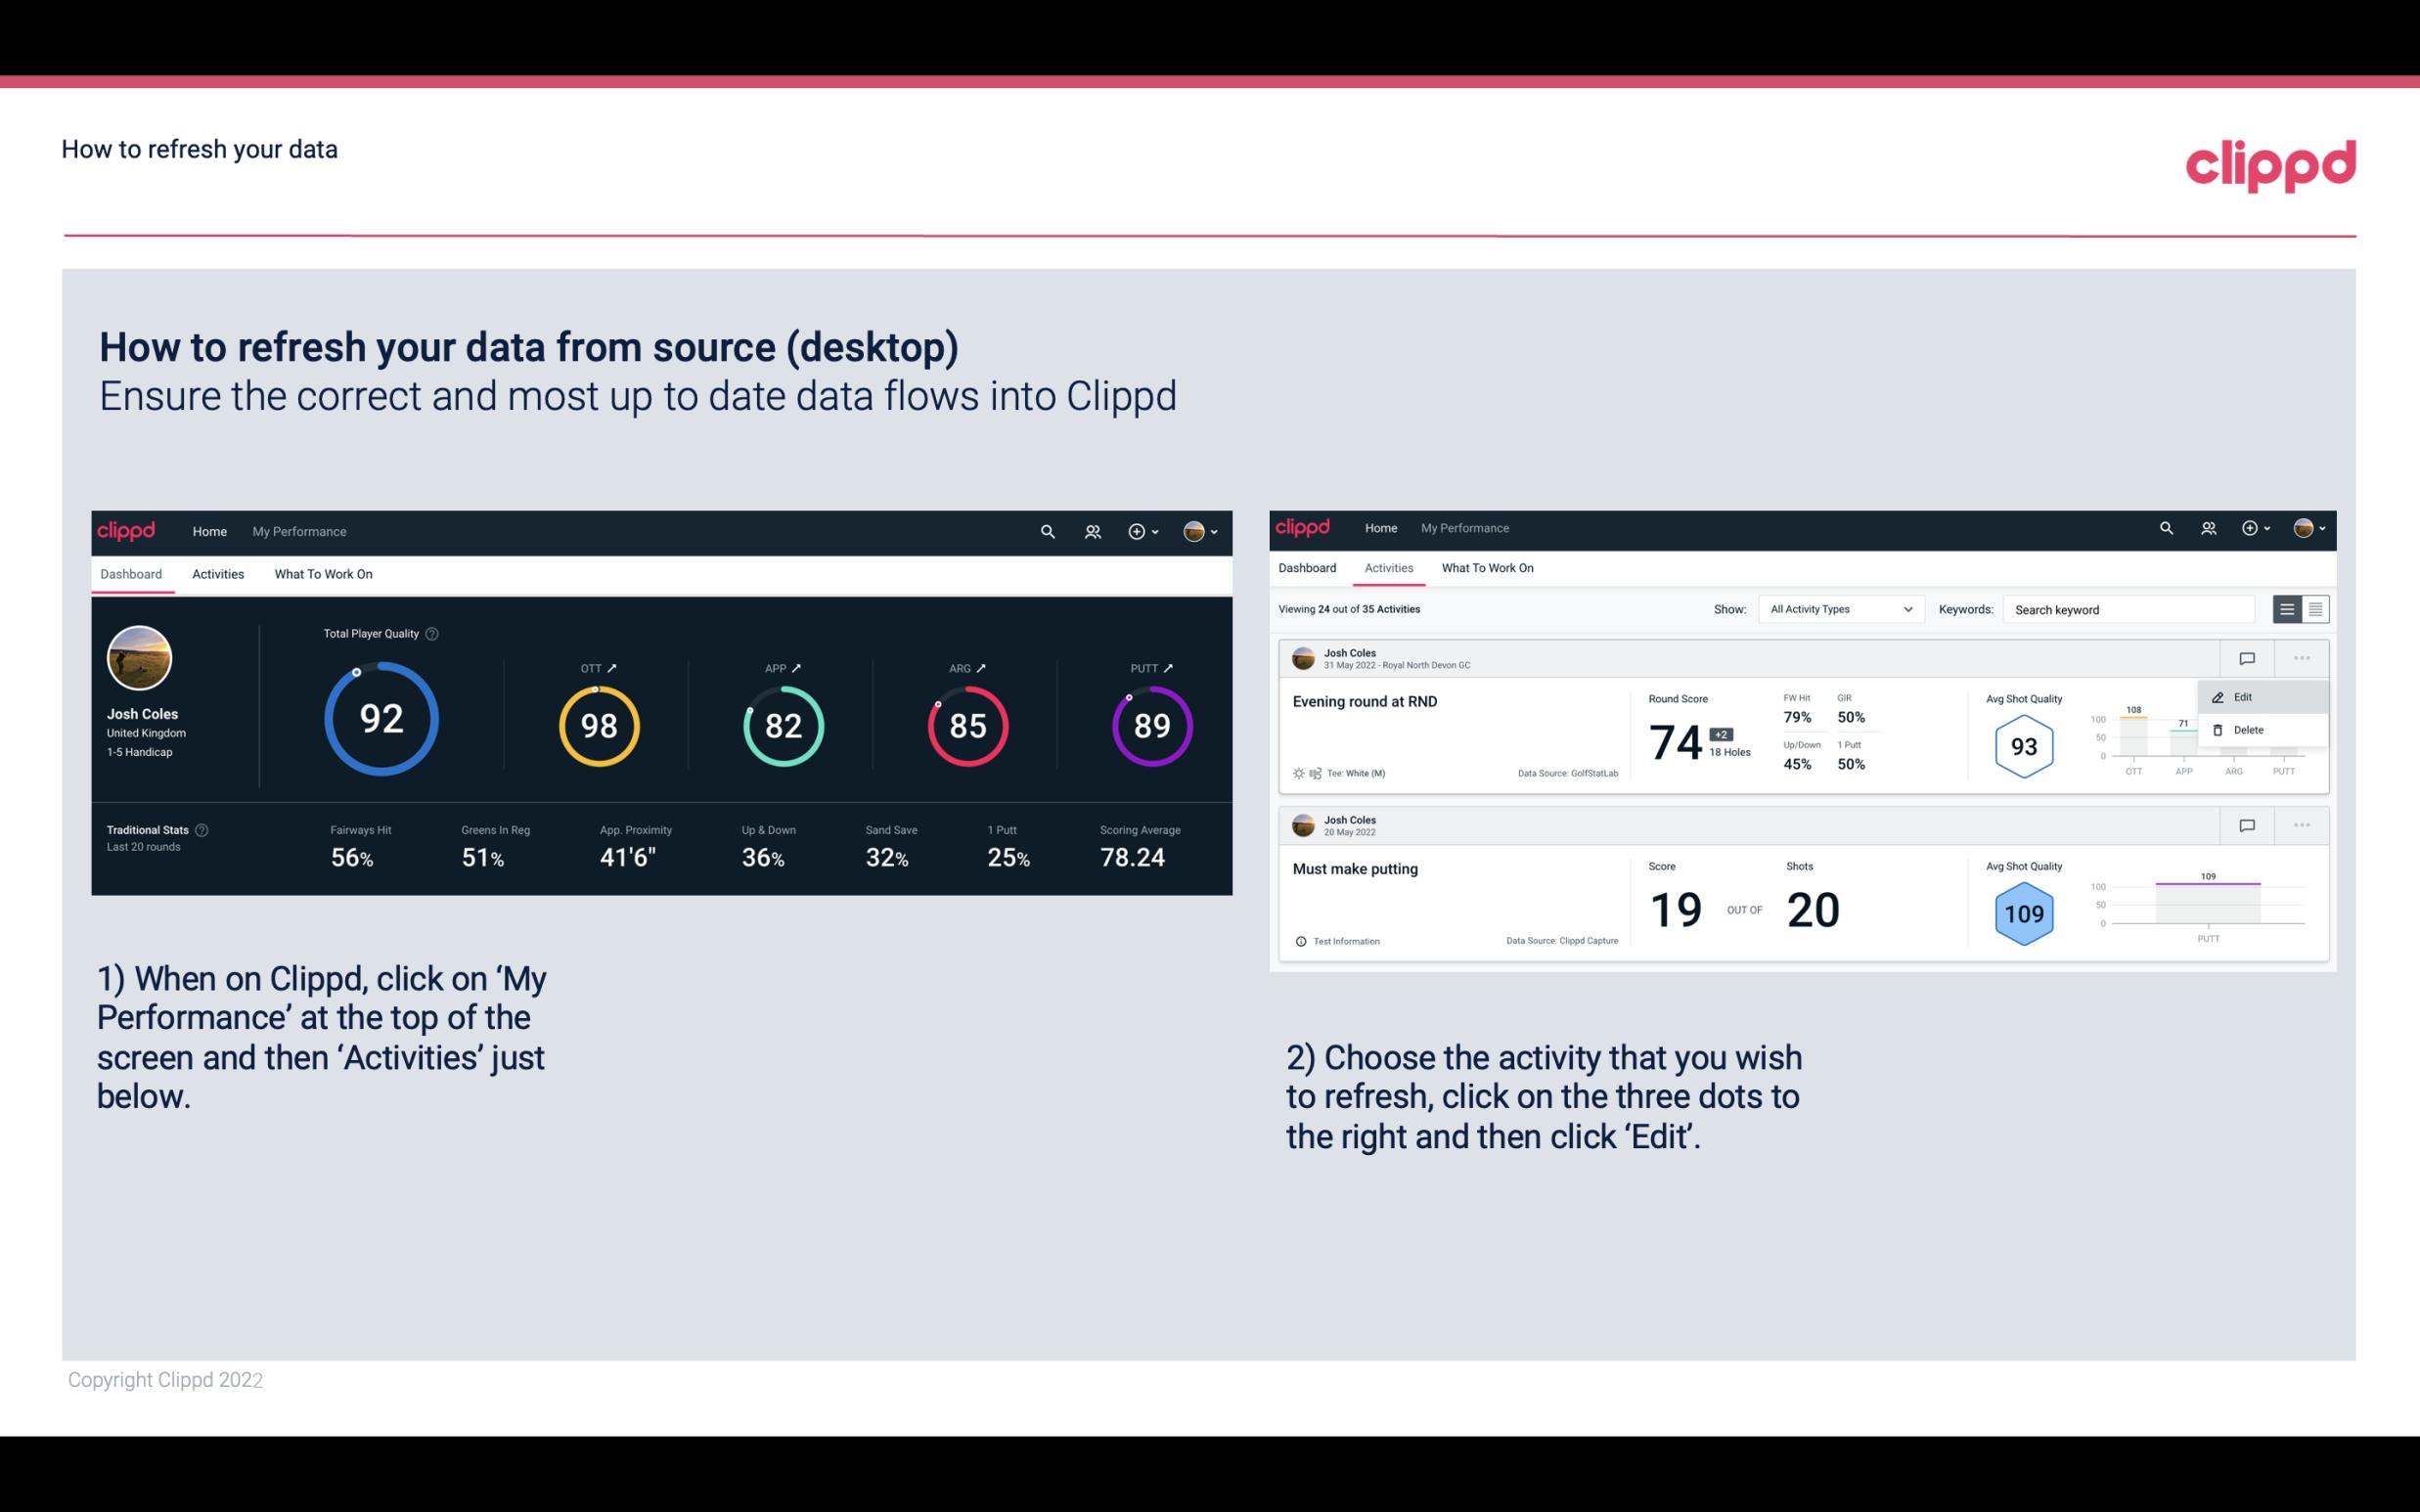The image size is (2420, 1512).
Task: Click the My Performance navigation menu item
Action: [298, 529]
